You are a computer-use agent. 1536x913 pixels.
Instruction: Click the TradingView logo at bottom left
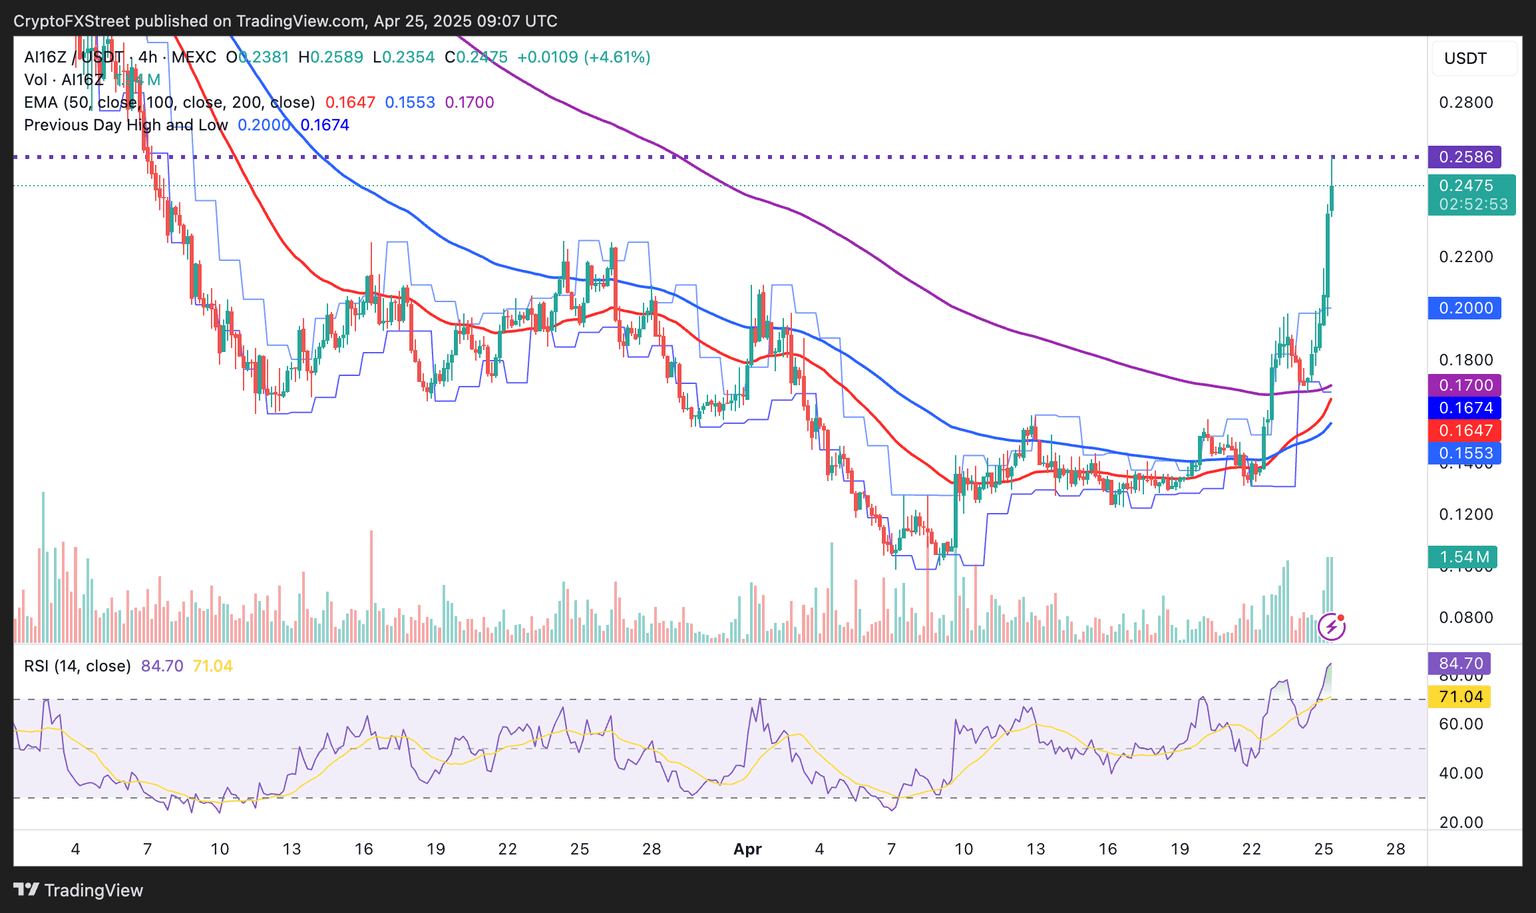[79, 890]
